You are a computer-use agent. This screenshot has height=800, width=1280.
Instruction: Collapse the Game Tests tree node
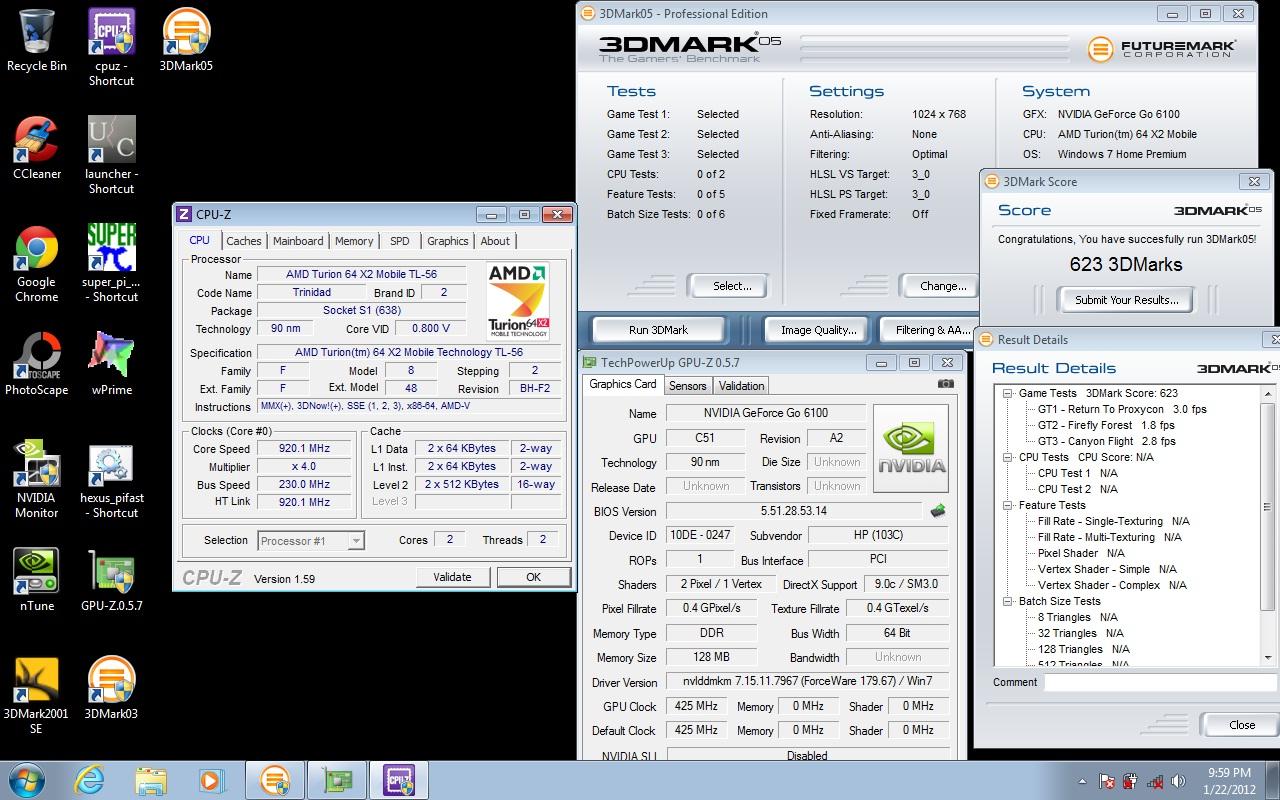pyautogui.click(x=1008, y=393)
